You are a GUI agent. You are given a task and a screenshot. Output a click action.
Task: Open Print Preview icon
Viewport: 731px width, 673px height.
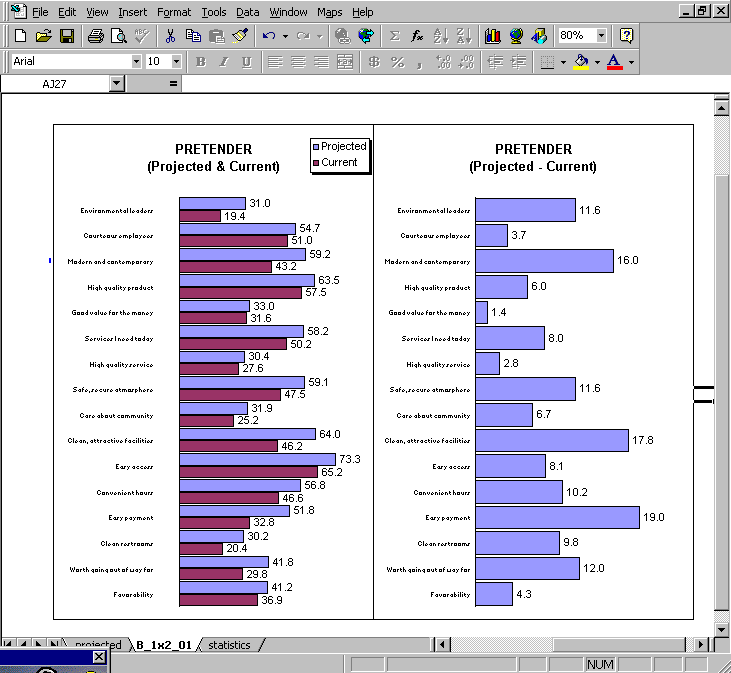(119, 36)
